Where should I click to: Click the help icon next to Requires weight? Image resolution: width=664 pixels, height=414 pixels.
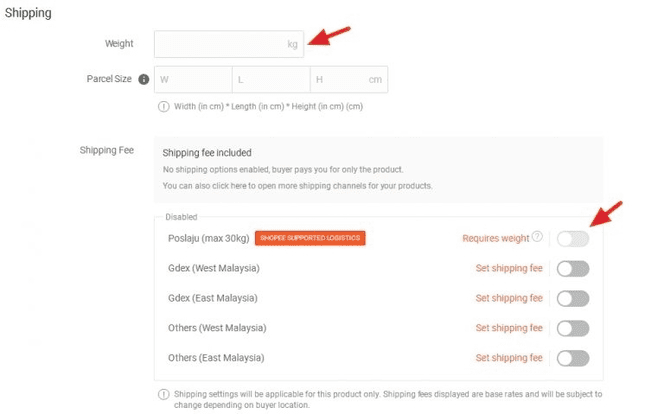pyautogui.click(x=537, y=237)
